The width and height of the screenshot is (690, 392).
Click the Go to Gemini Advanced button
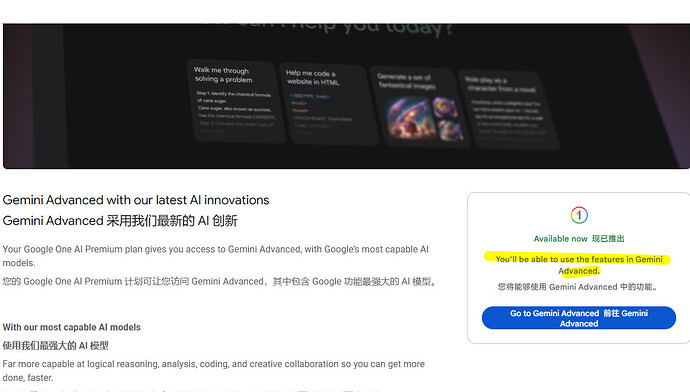(x=579, y=318)
